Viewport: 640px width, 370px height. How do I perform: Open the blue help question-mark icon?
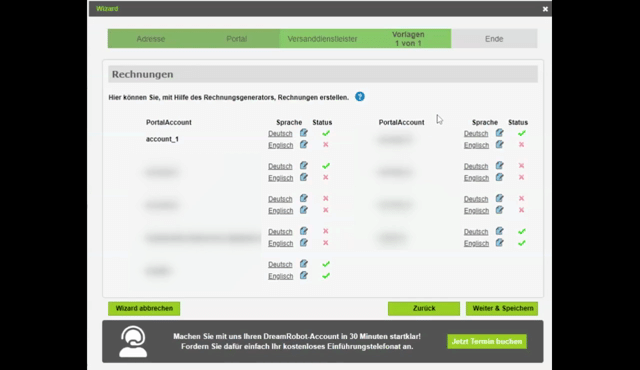[x=360, y=97]
